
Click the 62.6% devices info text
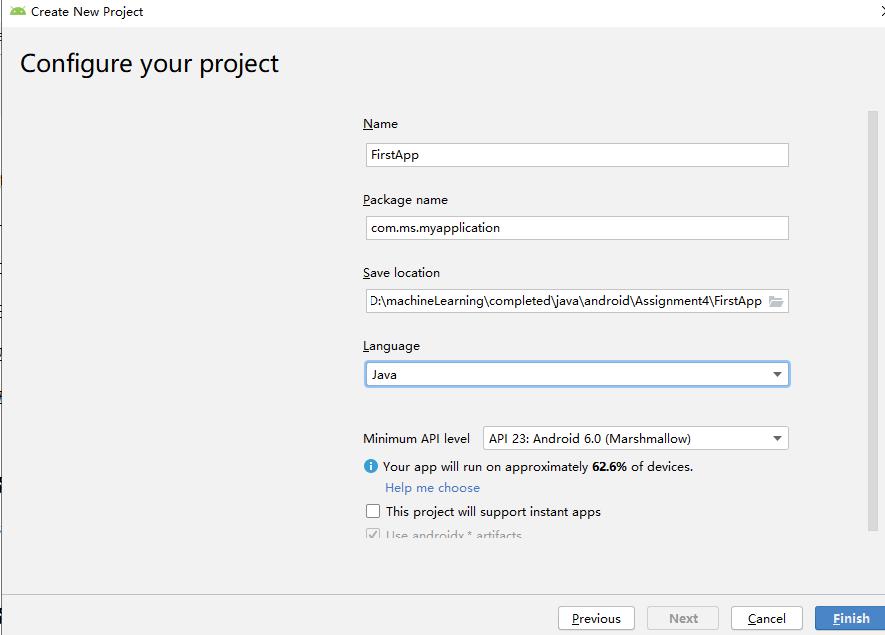point(538,466)
